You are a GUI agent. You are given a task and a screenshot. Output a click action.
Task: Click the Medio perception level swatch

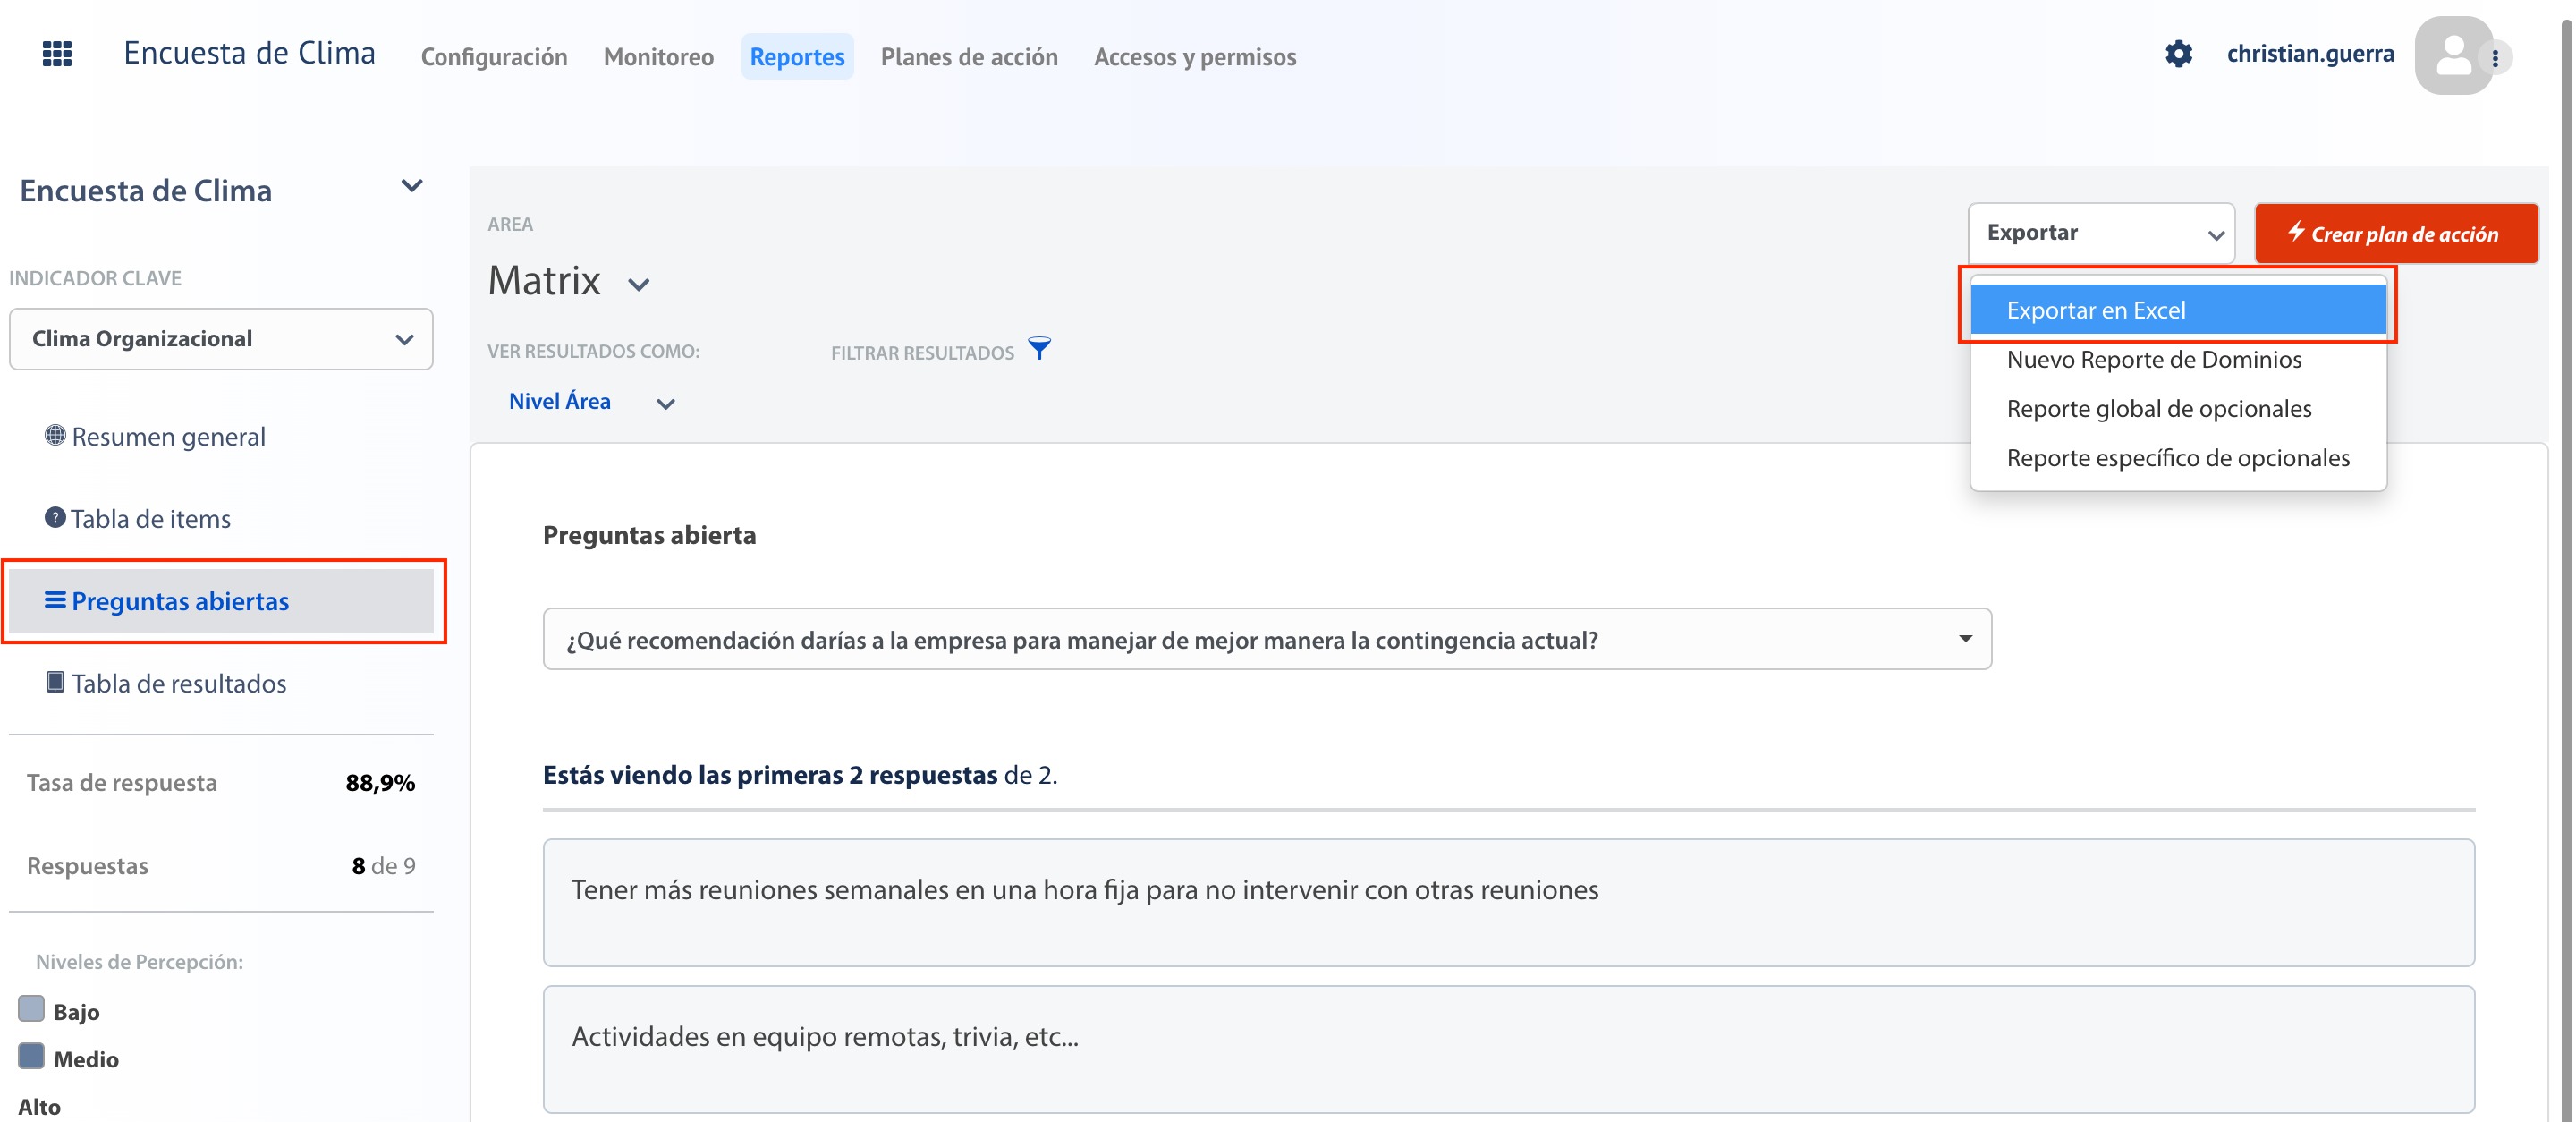(x=31, y=1056)
